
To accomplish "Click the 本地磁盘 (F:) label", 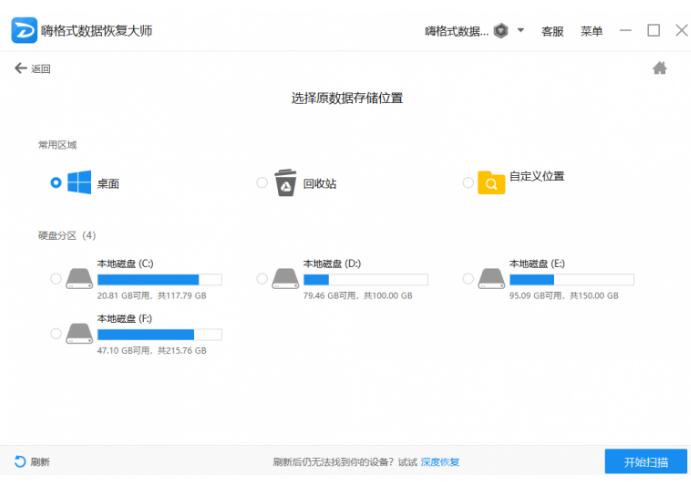I will [125, 319].
